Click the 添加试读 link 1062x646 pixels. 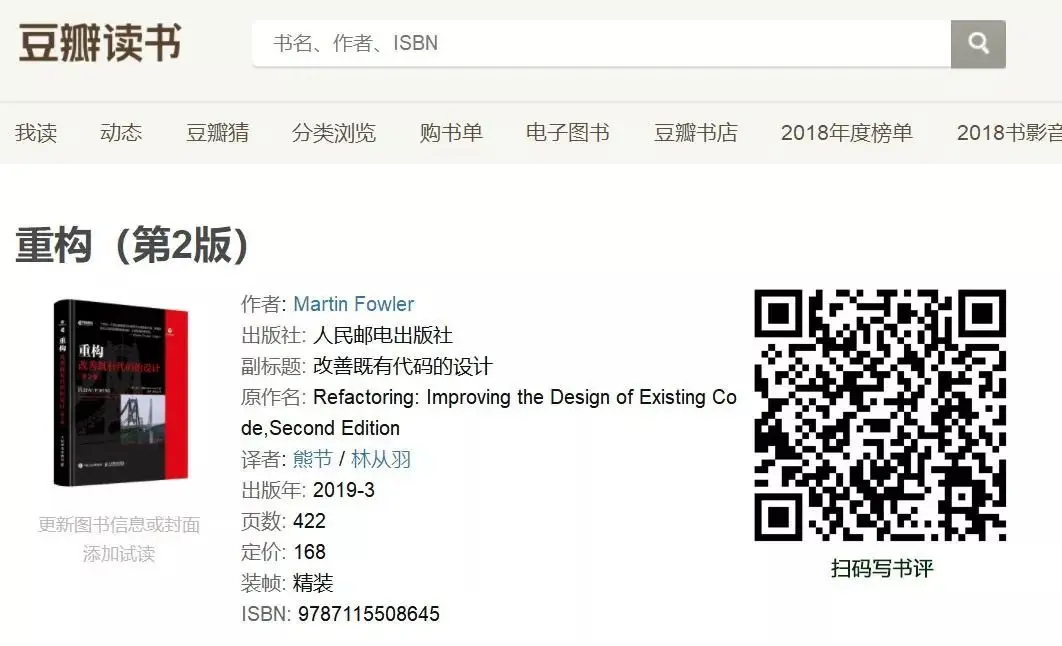pyautogui.click(x=119, y=554)
